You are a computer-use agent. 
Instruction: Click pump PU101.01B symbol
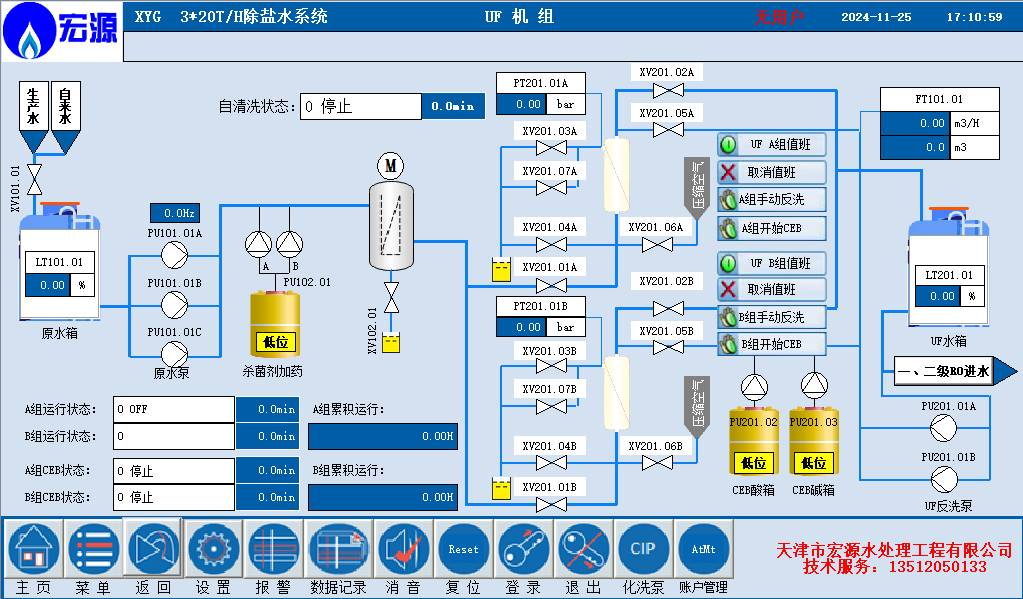pyautogui.click(x=174, y=305)
